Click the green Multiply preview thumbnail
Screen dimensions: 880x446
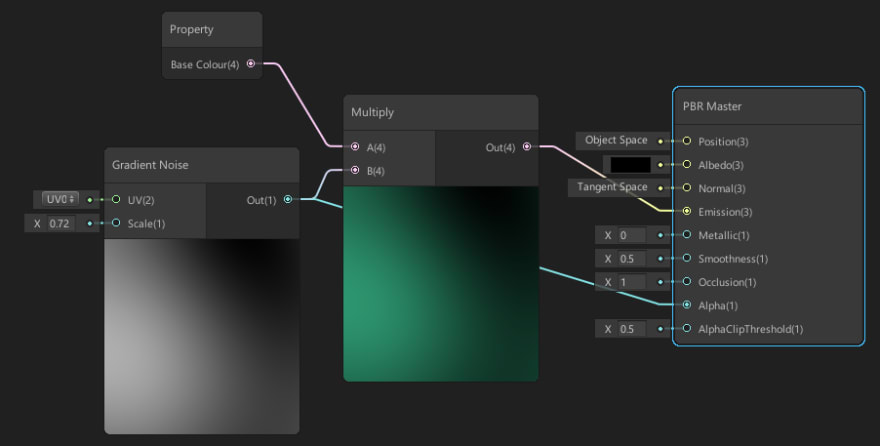pyautogui.click(x=440, y=283)
